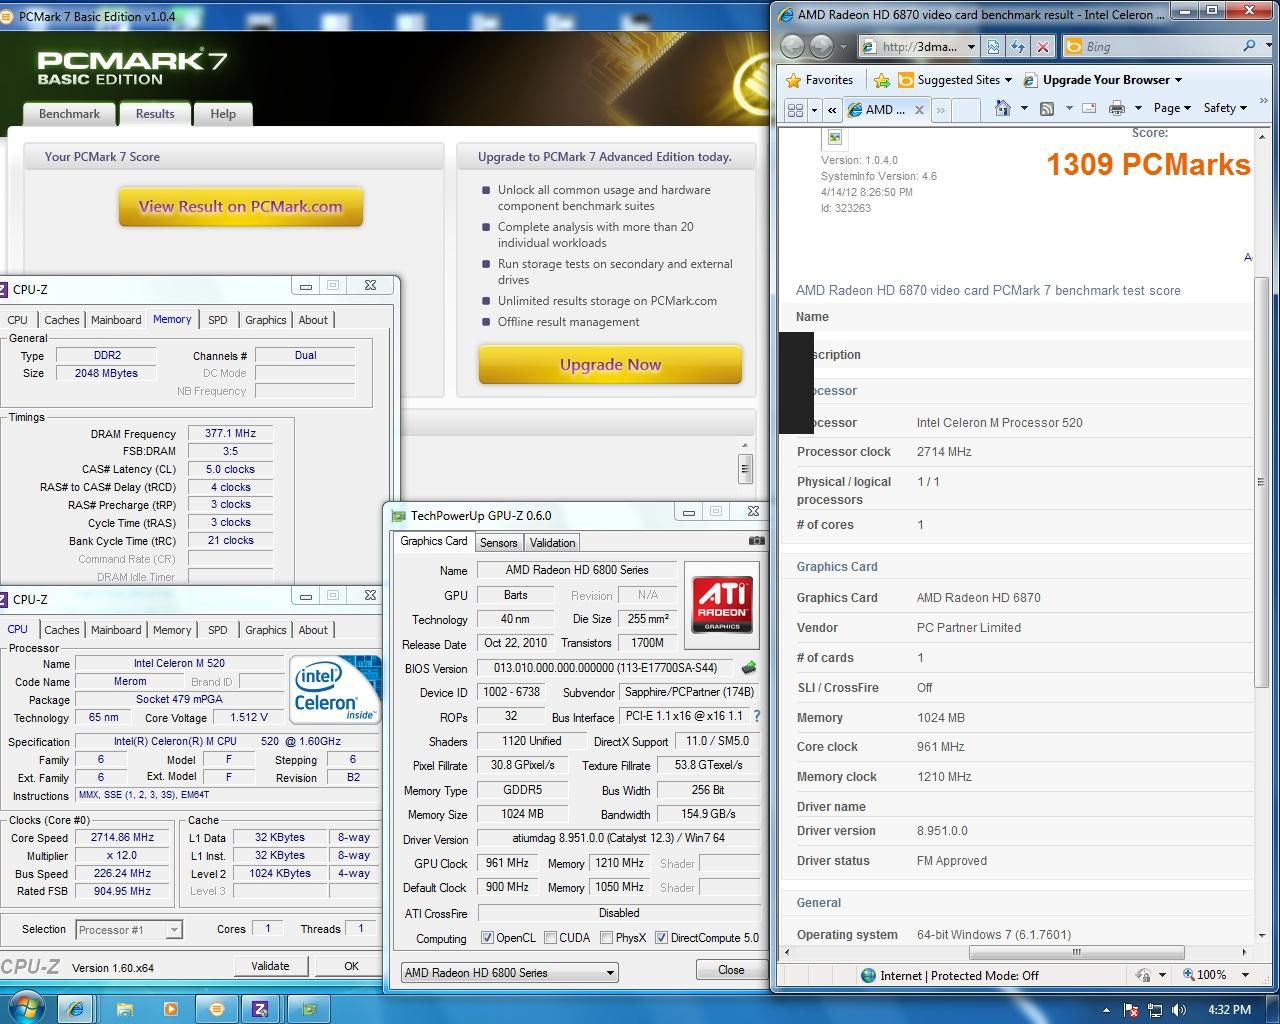Click the red stop loading icon

tap(1043, 47)
